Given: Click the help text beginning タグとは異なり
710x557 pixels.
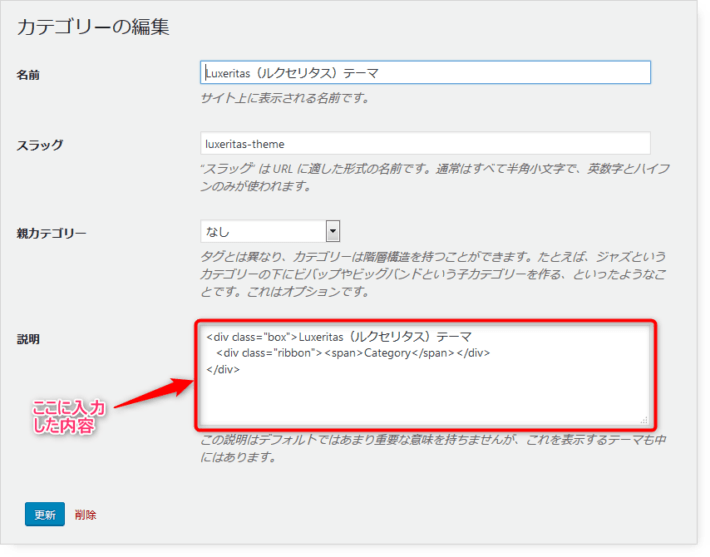Looking at the screenshot, I should pyautogui.click(x=433, y=274).
